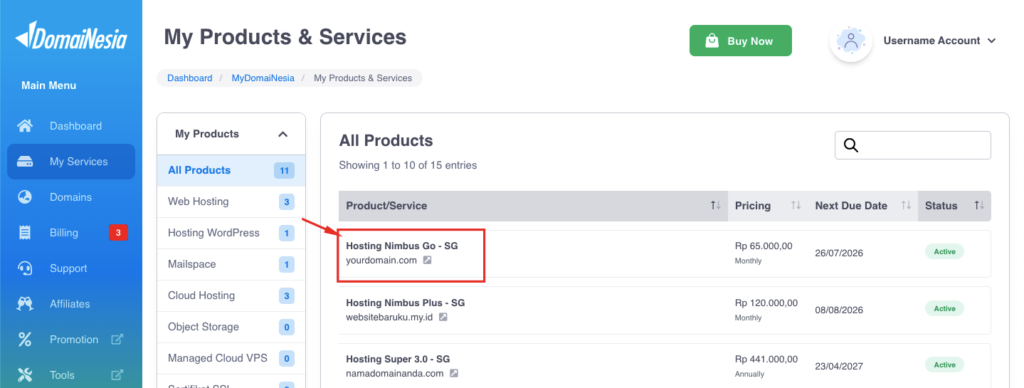Select Hosting WordPress filter

pos(231,233)
